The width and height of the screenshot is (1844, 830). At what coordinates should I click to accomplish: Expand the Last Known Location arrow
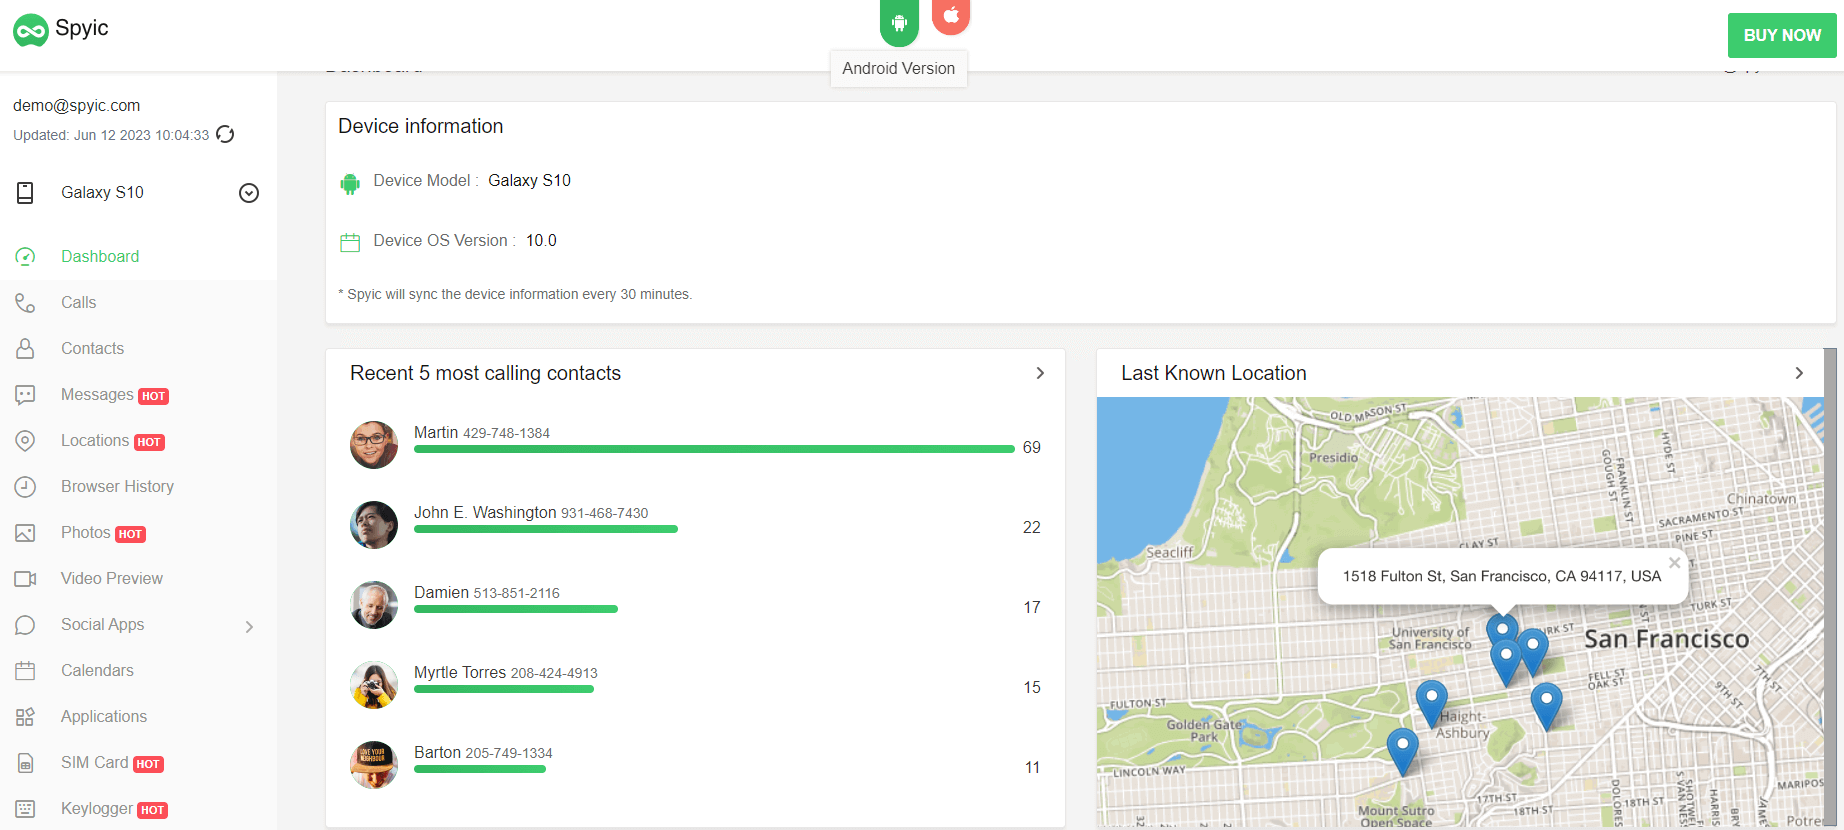[x=1799, y=373]
